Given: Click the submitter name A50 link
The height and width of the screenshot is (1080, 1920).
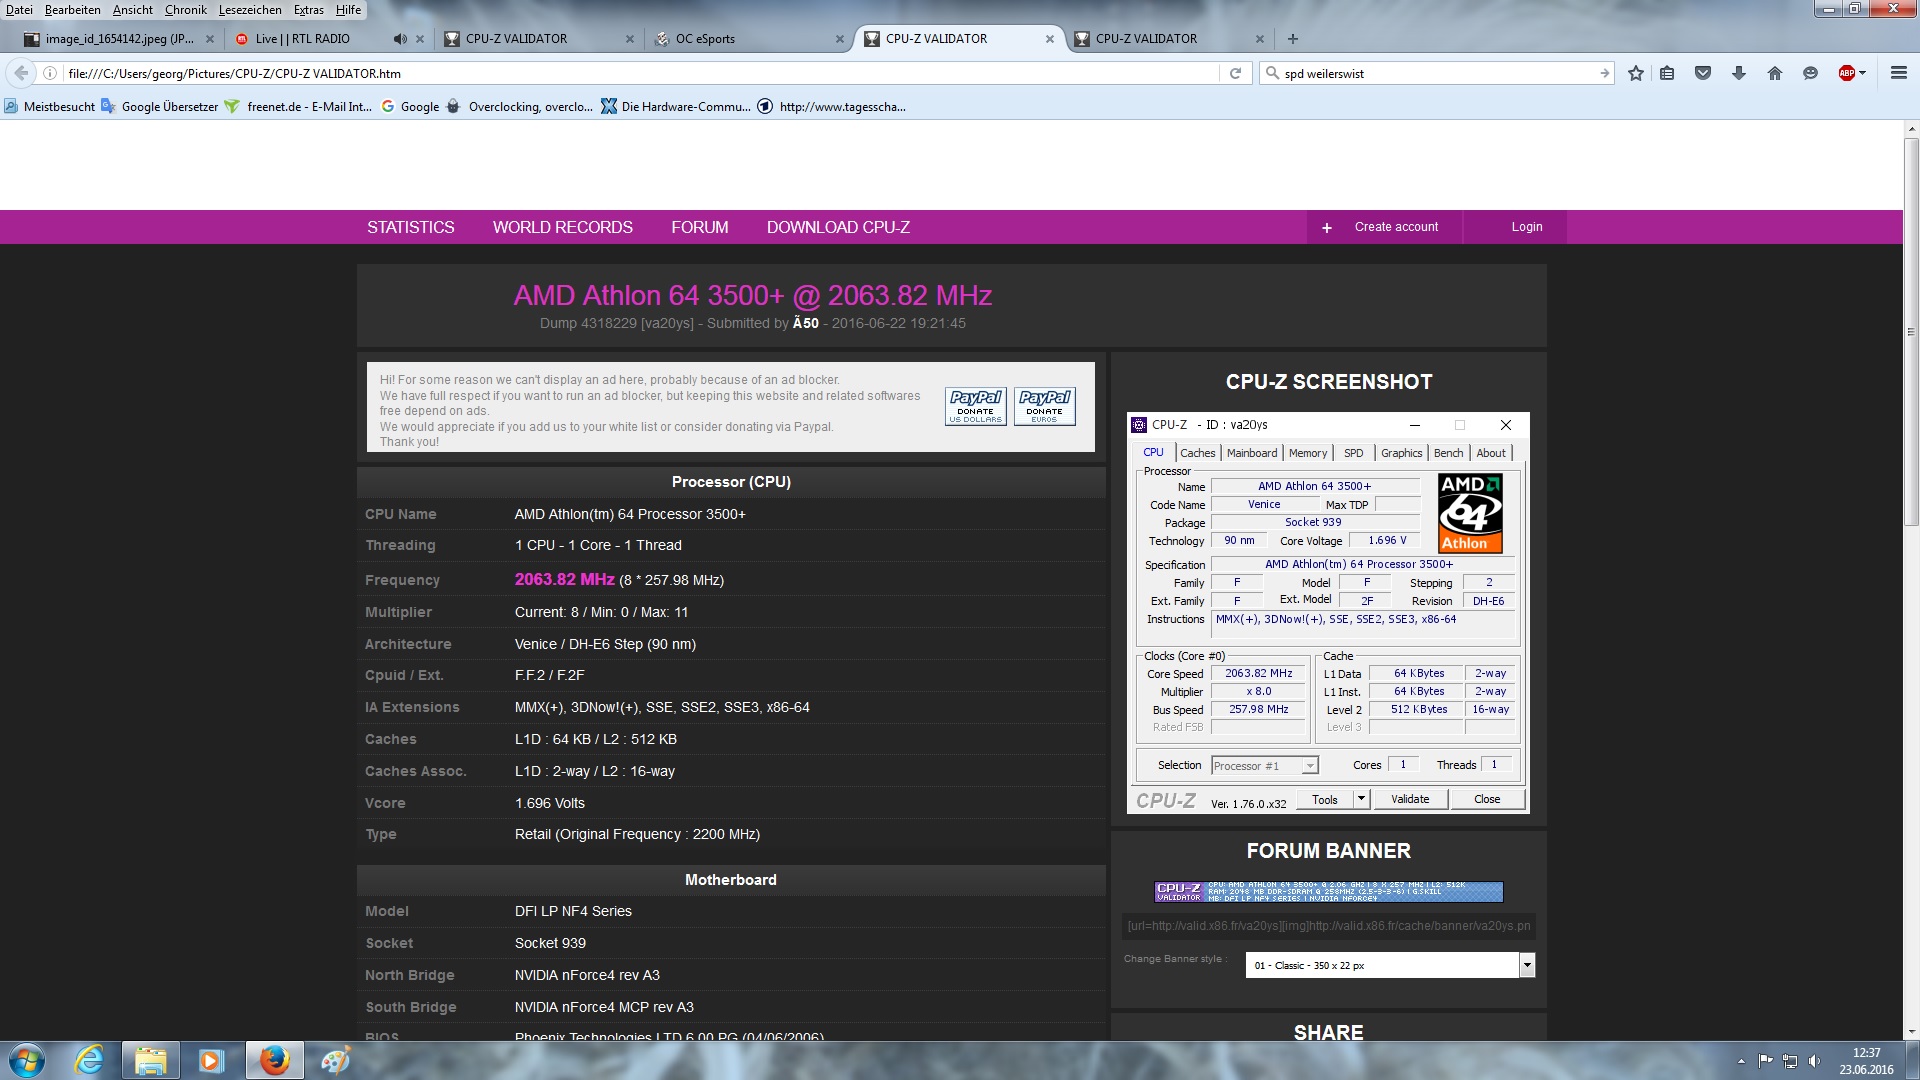Looking at the screenshot, I should pos(806,323).
